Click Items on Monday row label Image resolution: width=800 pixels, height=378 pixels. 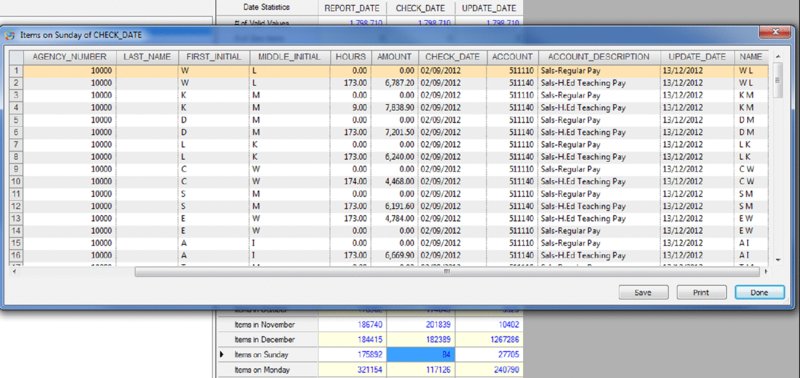(268, 369)
